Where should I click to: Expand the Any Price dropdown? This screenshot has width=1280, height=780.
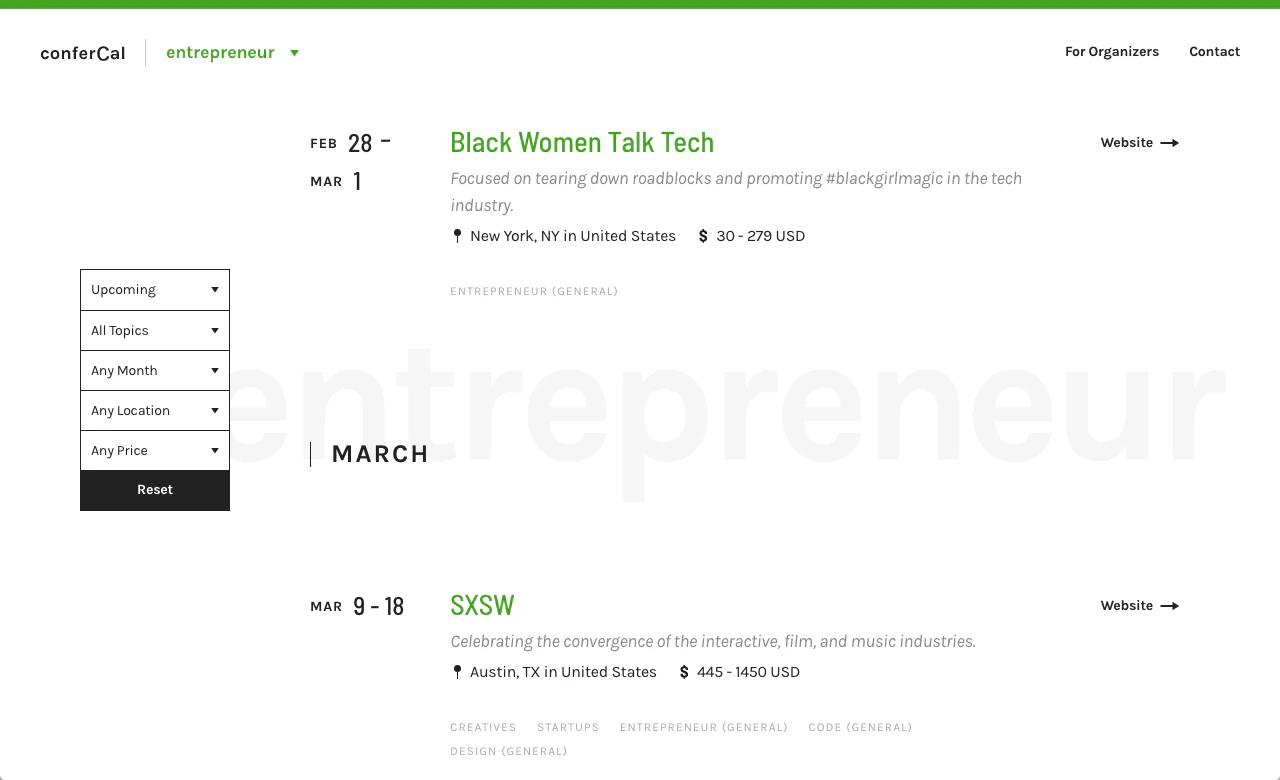point(155,450)
